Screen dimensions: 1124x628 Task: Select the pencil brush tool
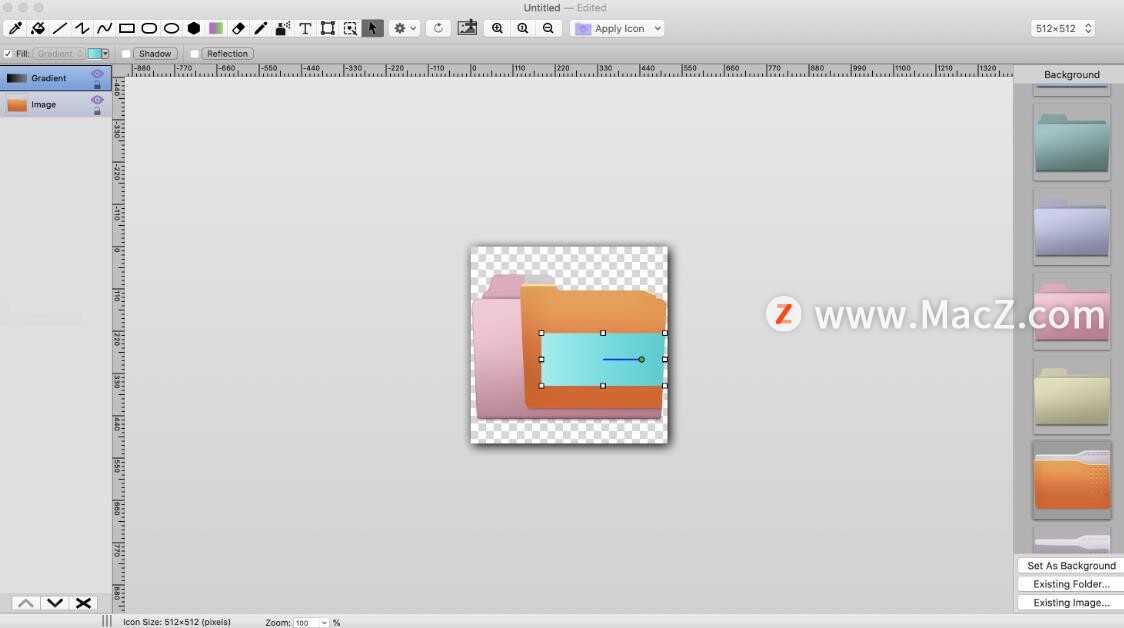point(260,29)
